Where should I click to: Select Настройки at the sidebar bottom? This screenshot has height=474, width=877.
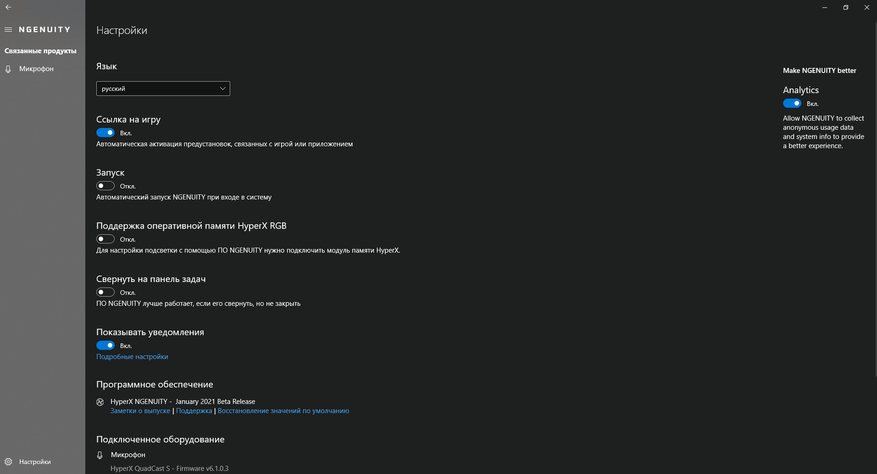click(35, 462)
